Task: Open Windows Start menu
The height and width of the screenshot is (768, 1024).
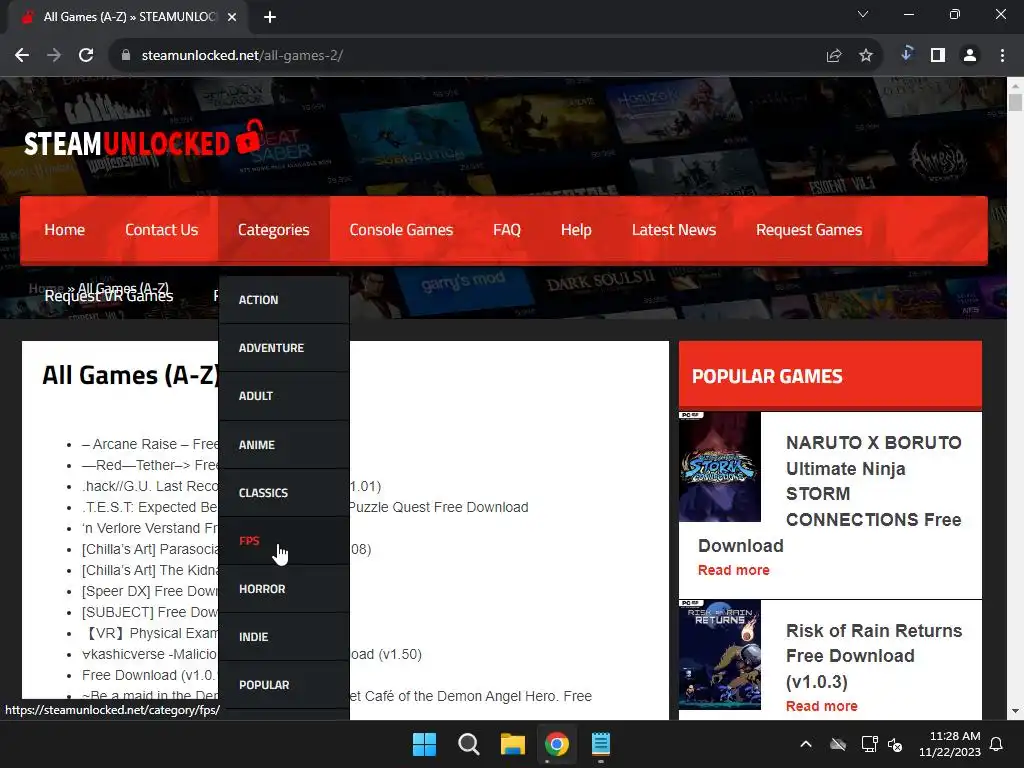Action: coord(424,744)
